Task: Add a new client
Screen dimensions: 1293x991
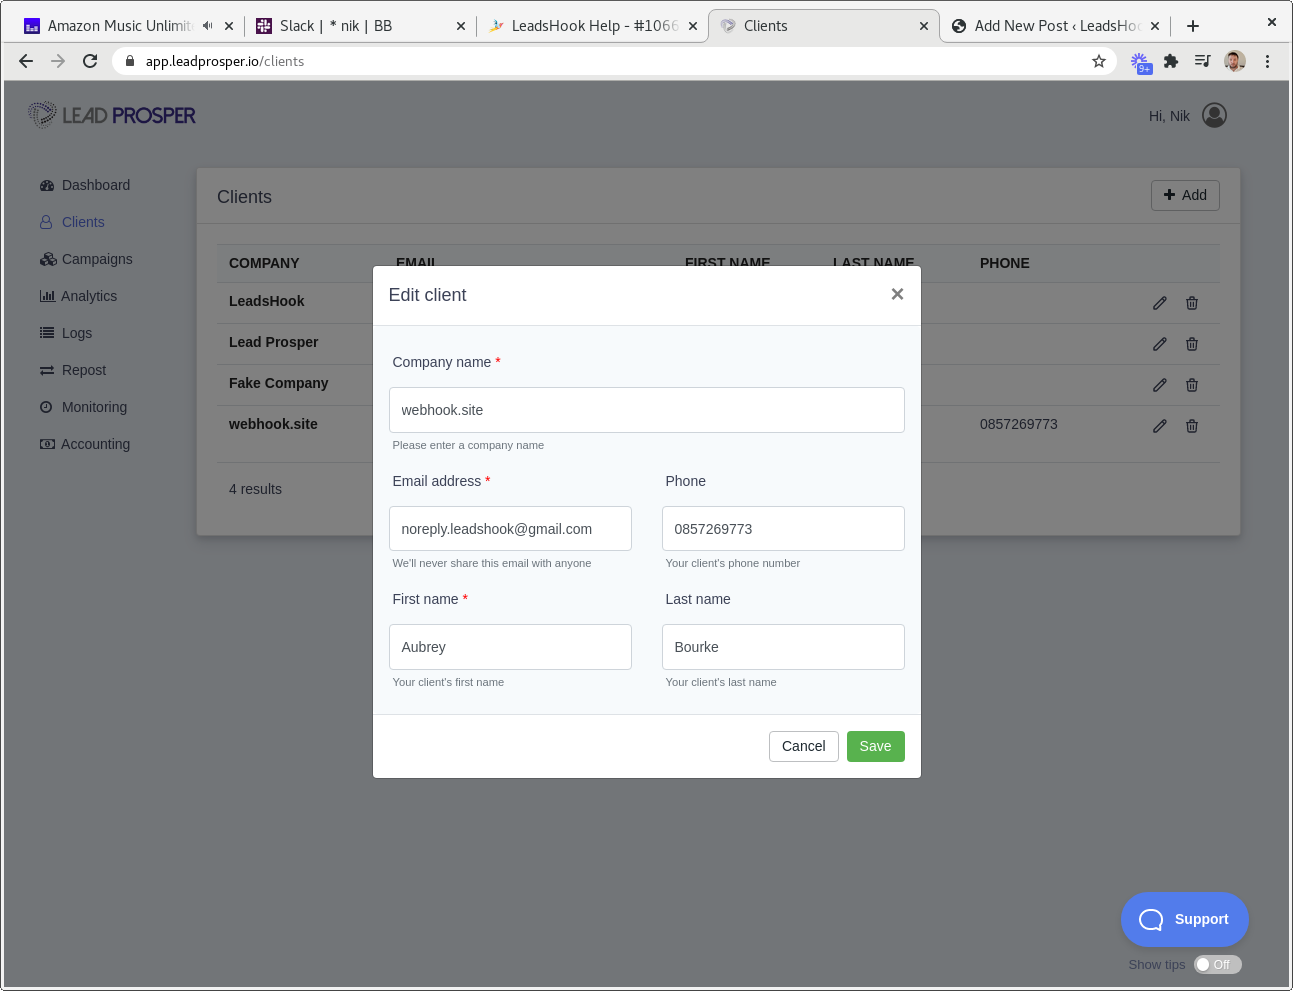Action: (1185, 195)
